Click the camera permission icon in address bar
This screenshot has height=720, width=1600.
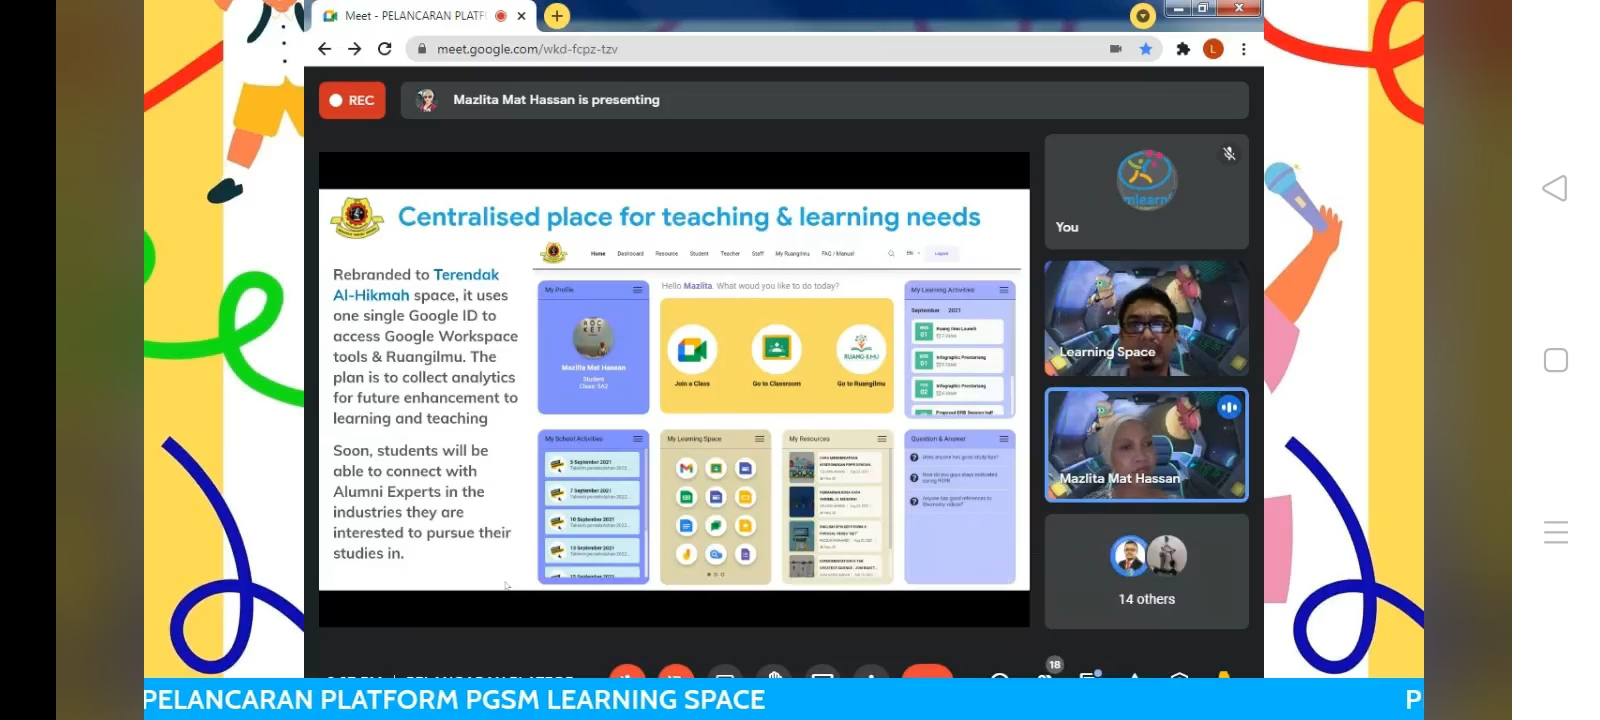click(1115, 49)
